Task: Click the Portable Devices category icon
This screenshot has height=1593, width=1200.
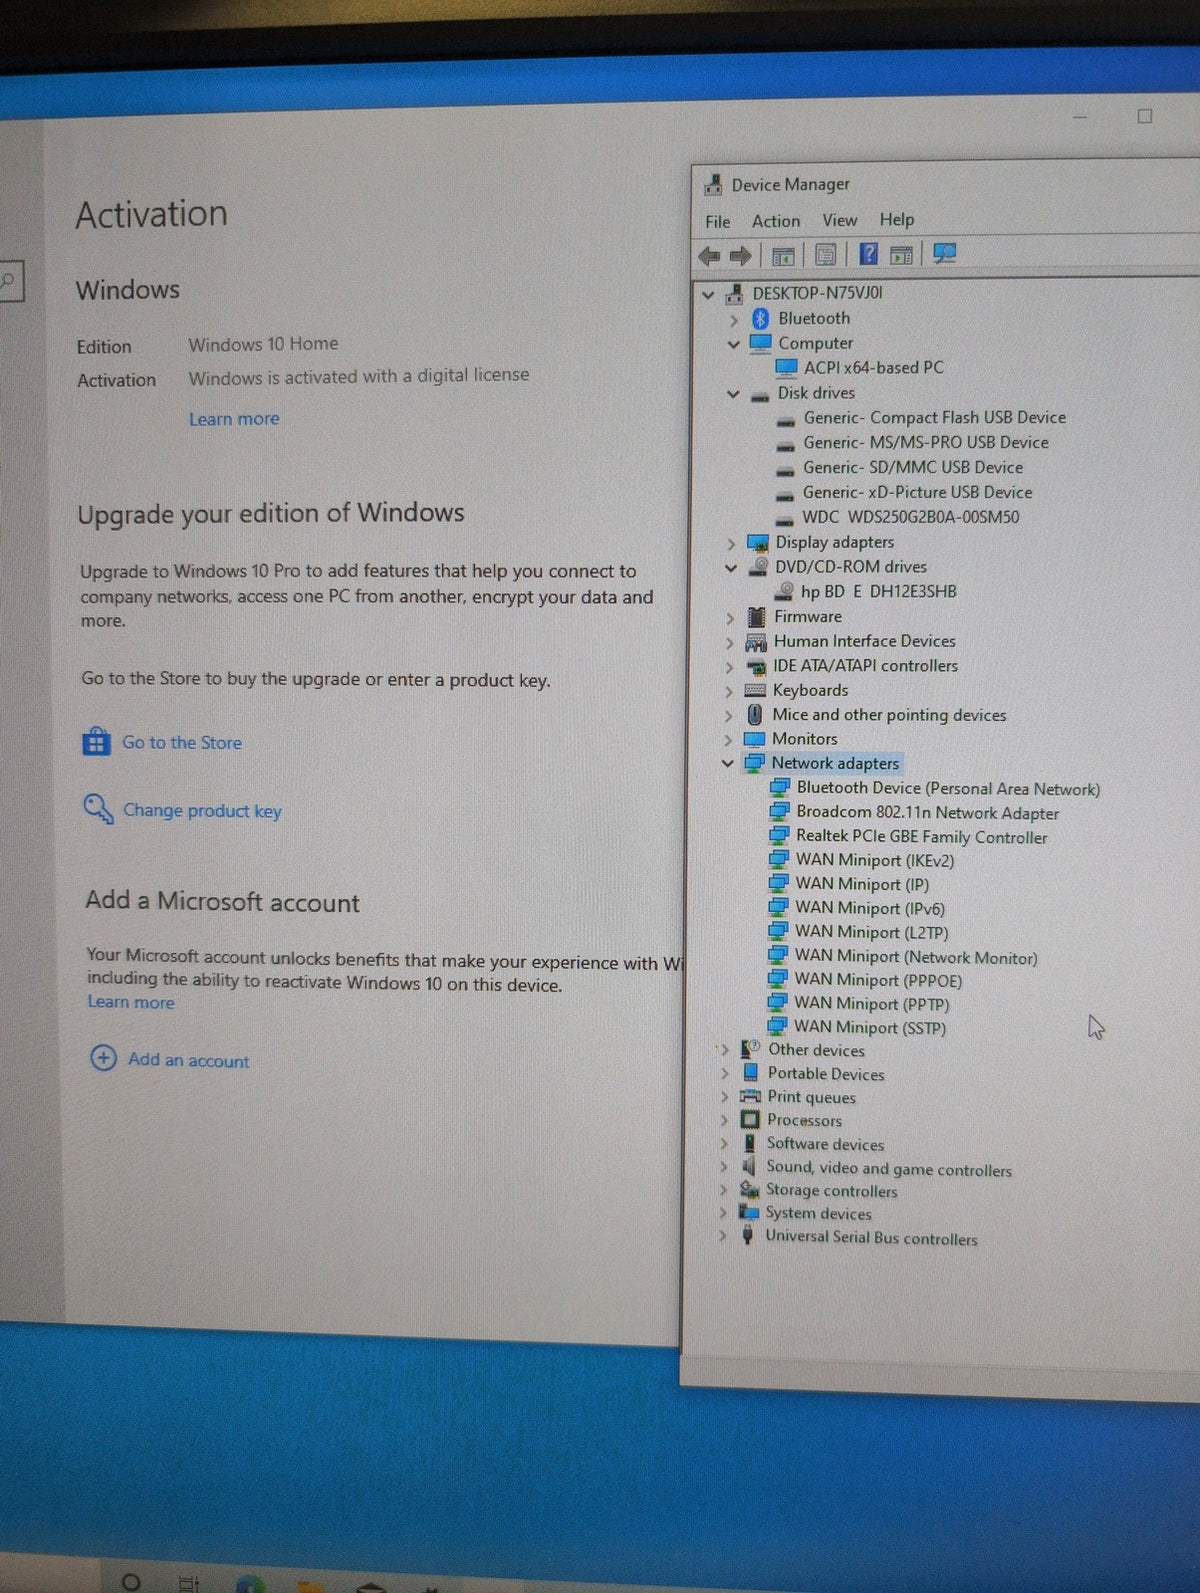Action: click(751, 1073)
